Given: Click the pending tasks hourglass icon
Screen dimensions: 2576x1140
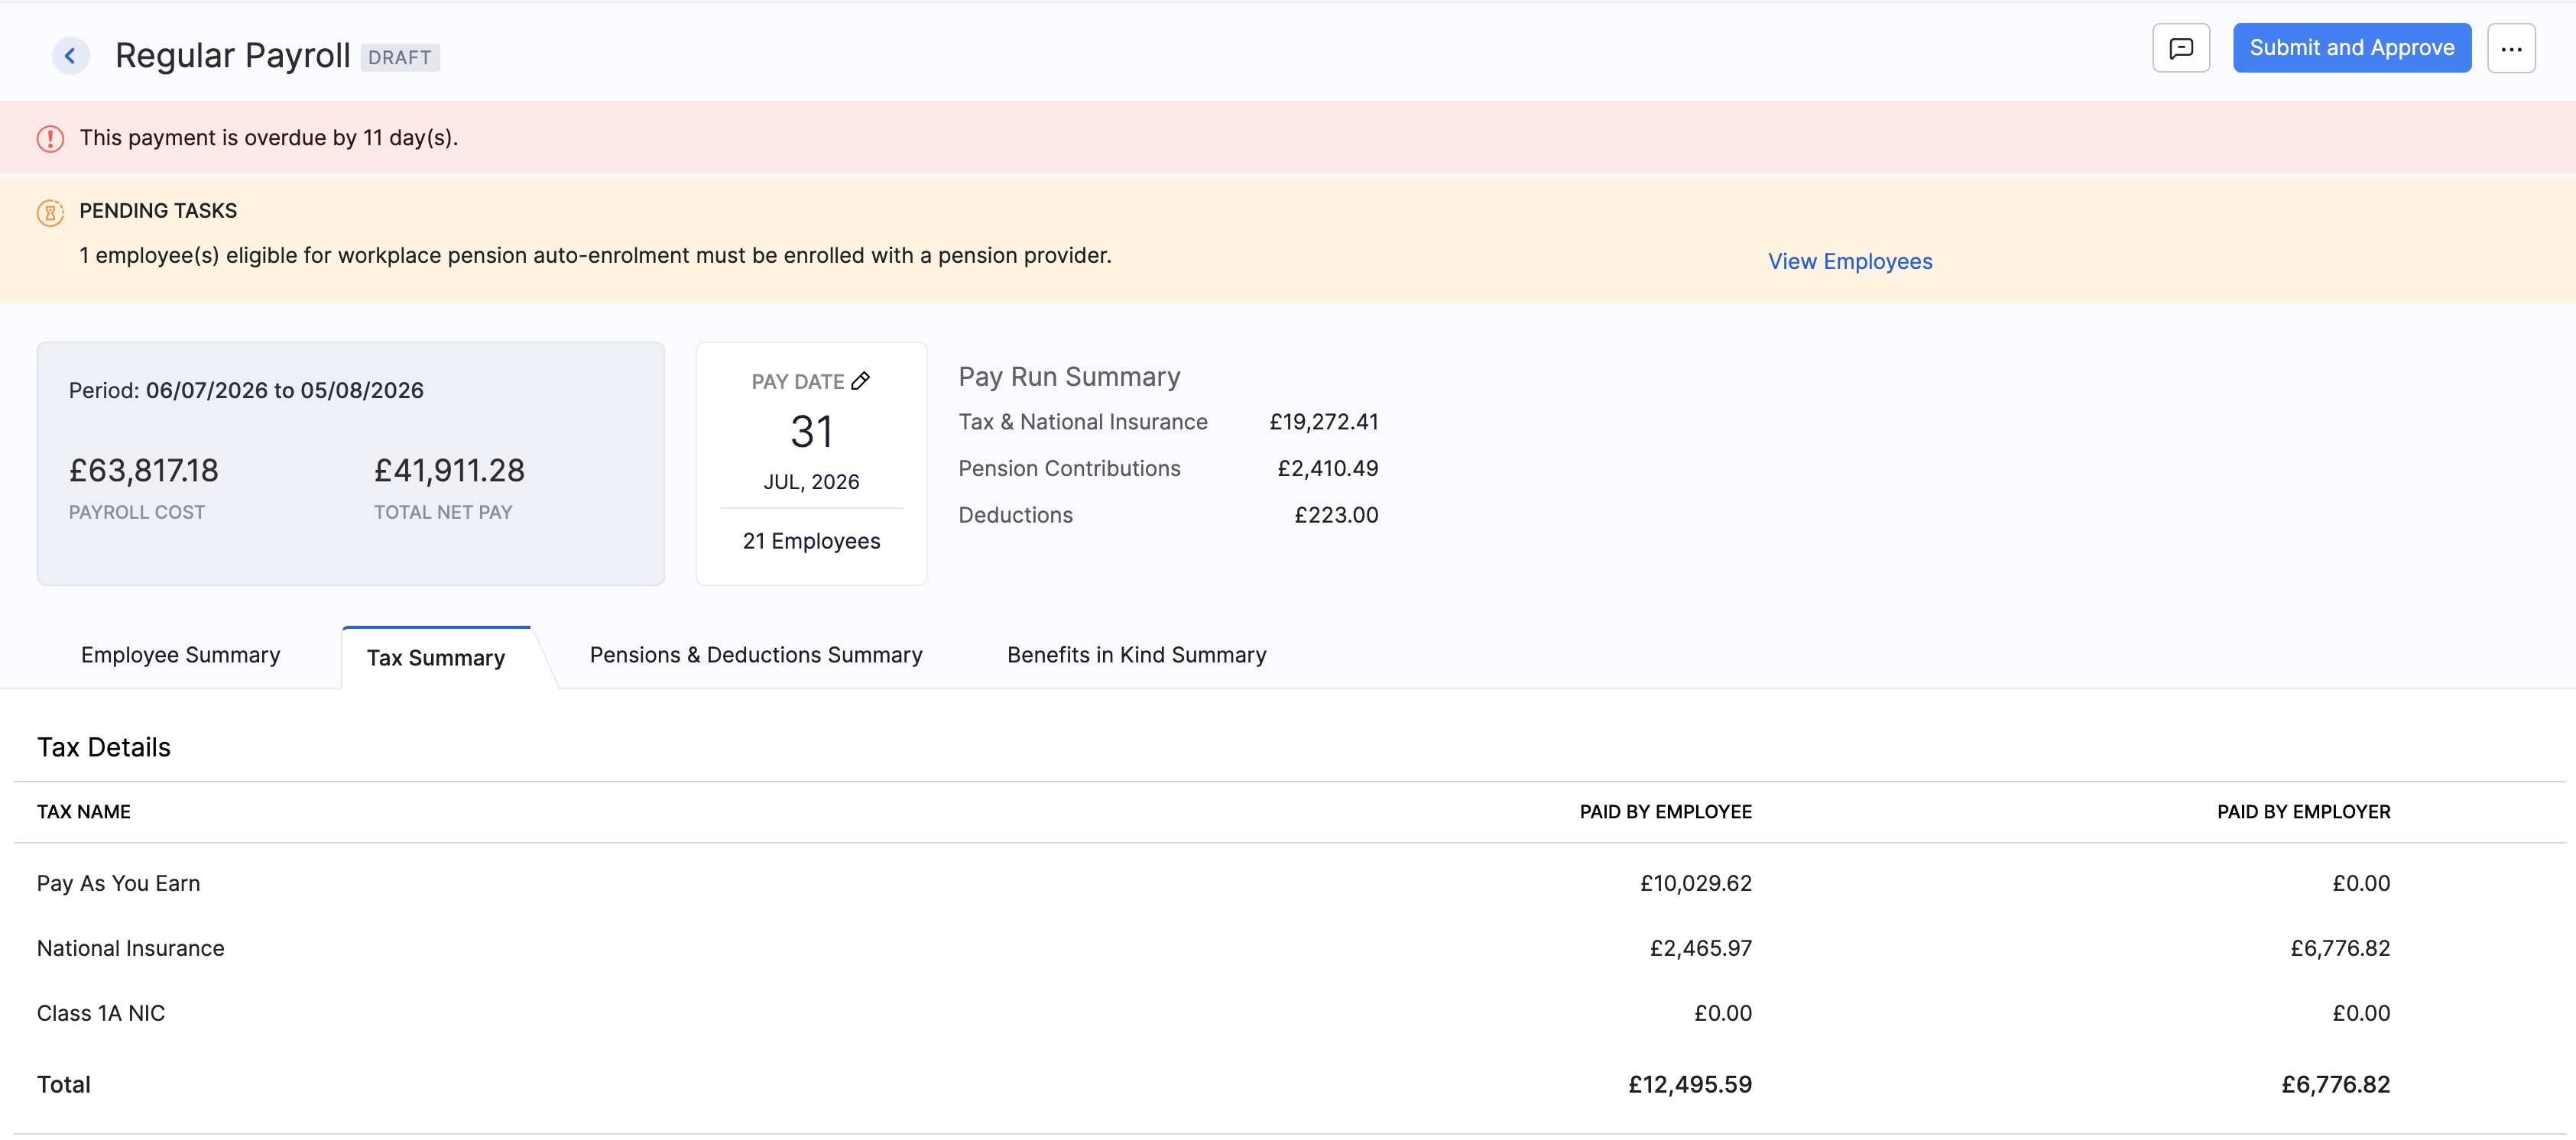Looking at the screenshot, I should (50, 212).
